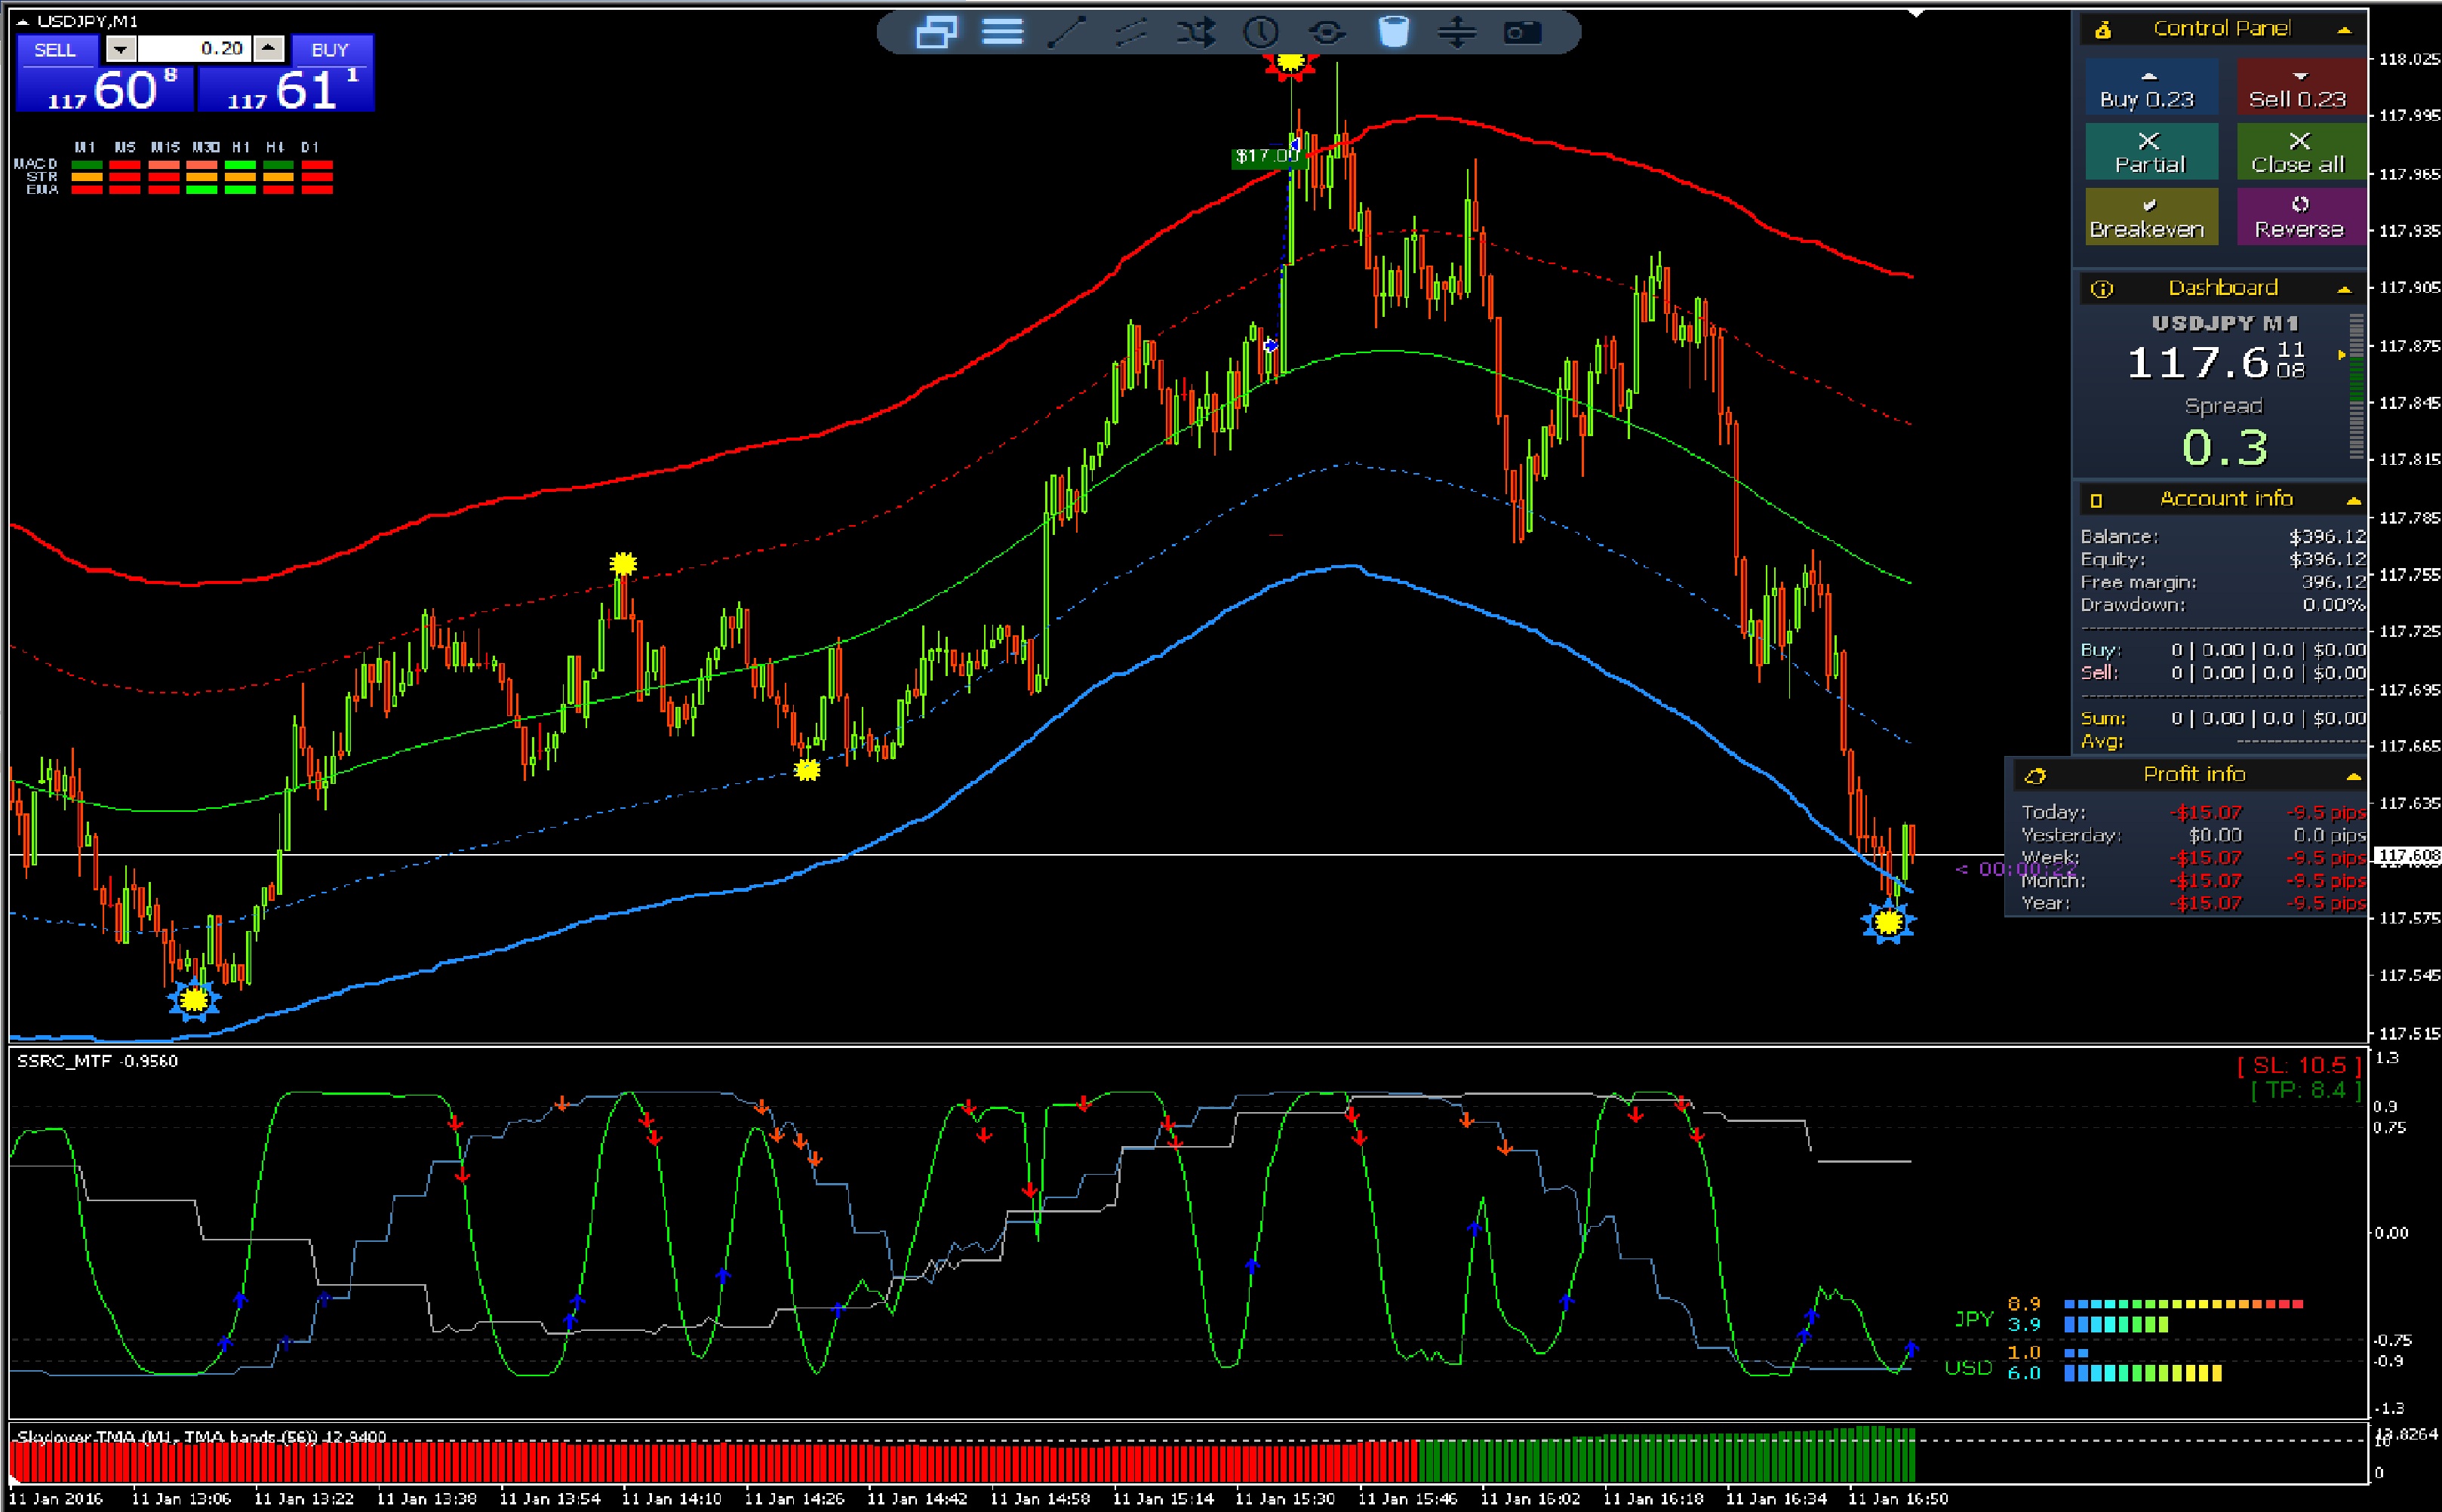
Task: Select the single trend line drawing tool
Action: tap(1067, 33)
